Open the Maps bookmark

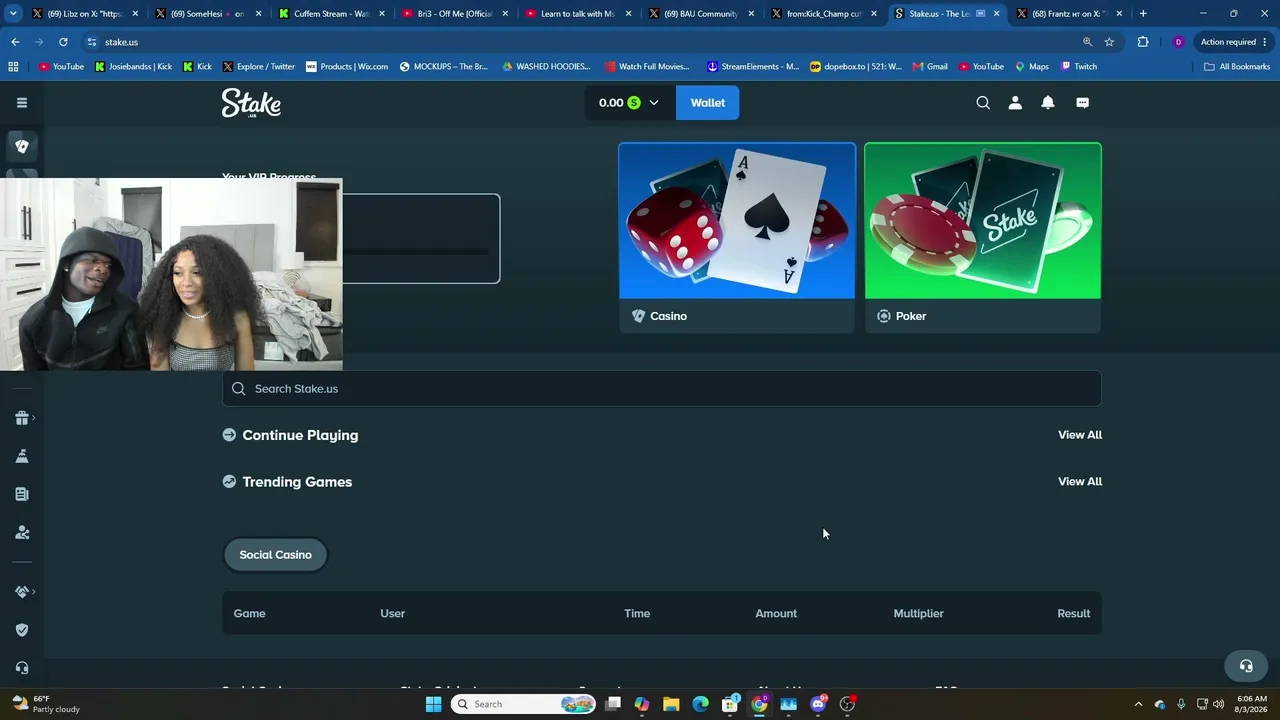[x=1032, y=67]
